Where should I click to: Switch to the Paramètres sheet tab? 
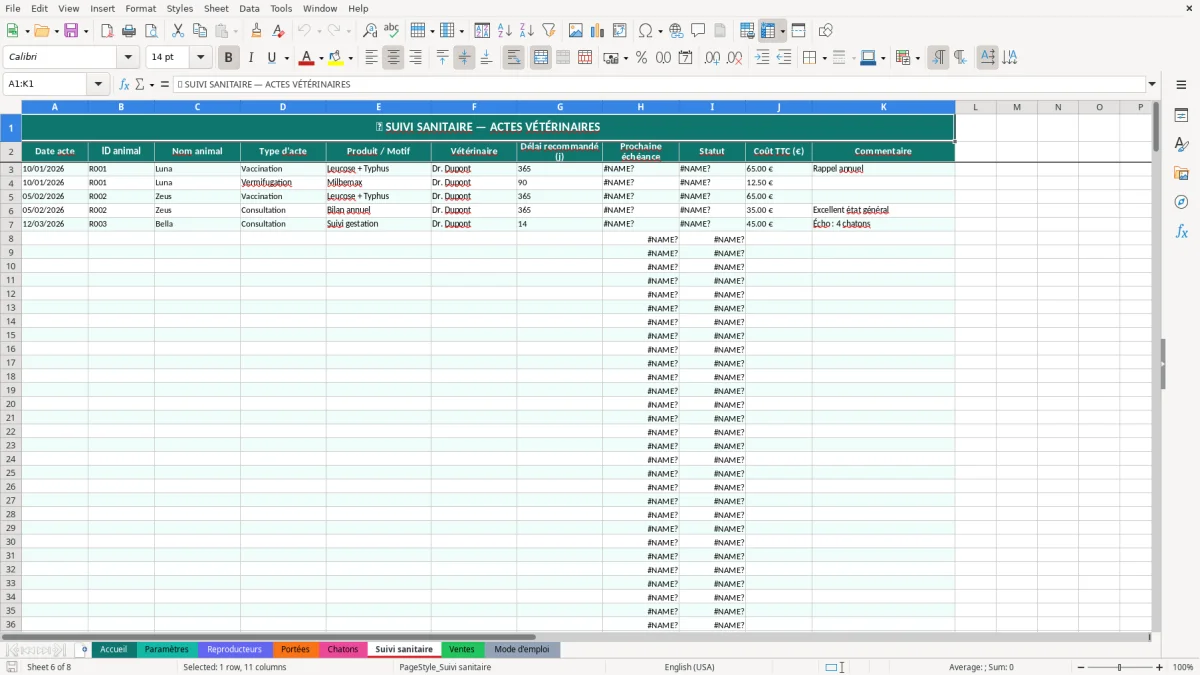pyautogui.click(x=167, y=649)
